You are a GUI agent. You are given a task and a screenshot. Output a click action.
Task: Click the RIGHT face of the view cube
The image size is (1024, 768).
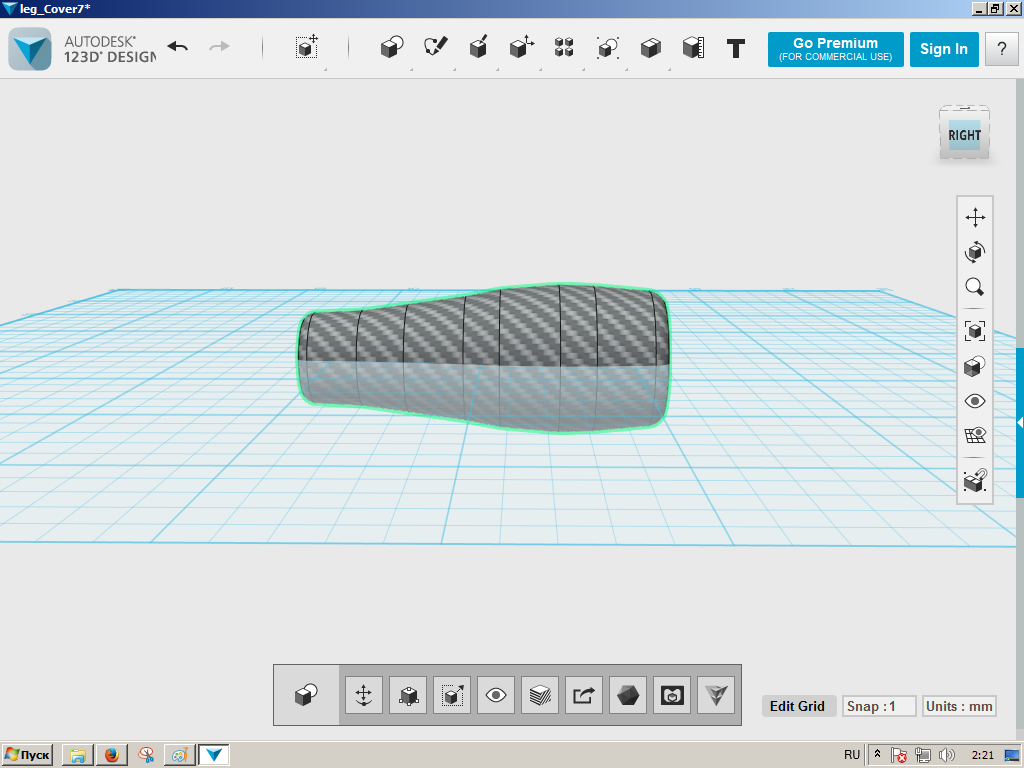coord(965,135)
